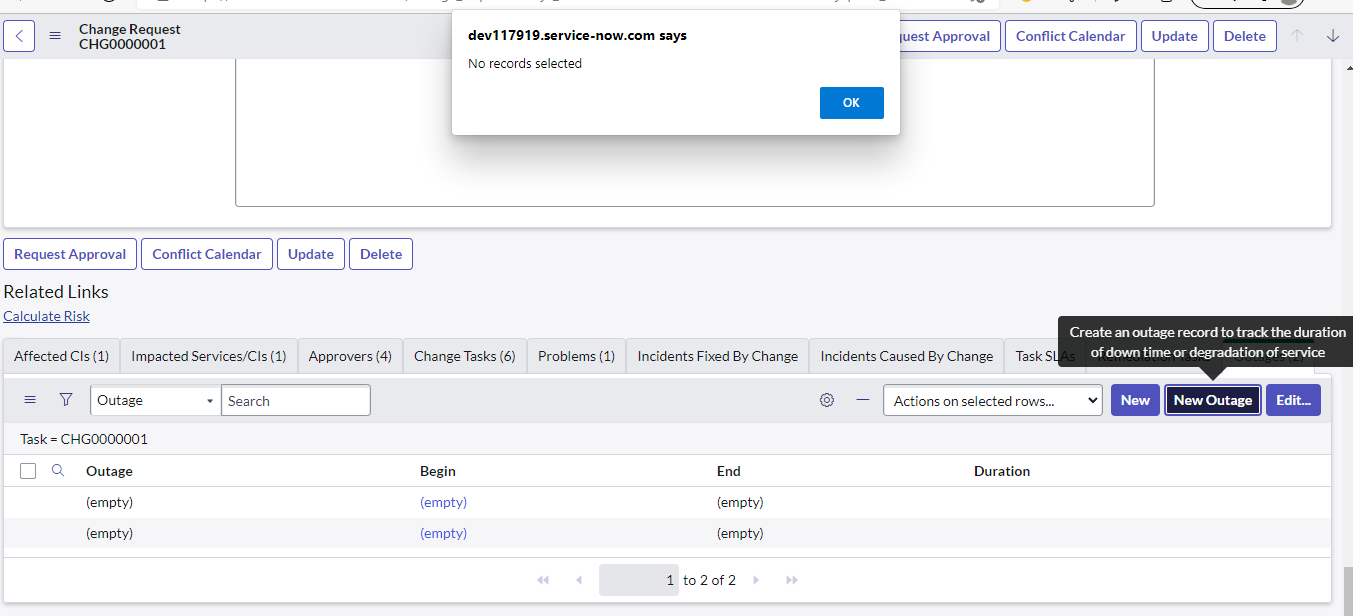This screenshot has height=616, width=1353.
Task: Collapse the list with the minus icon
Action: tap(862, 400)
